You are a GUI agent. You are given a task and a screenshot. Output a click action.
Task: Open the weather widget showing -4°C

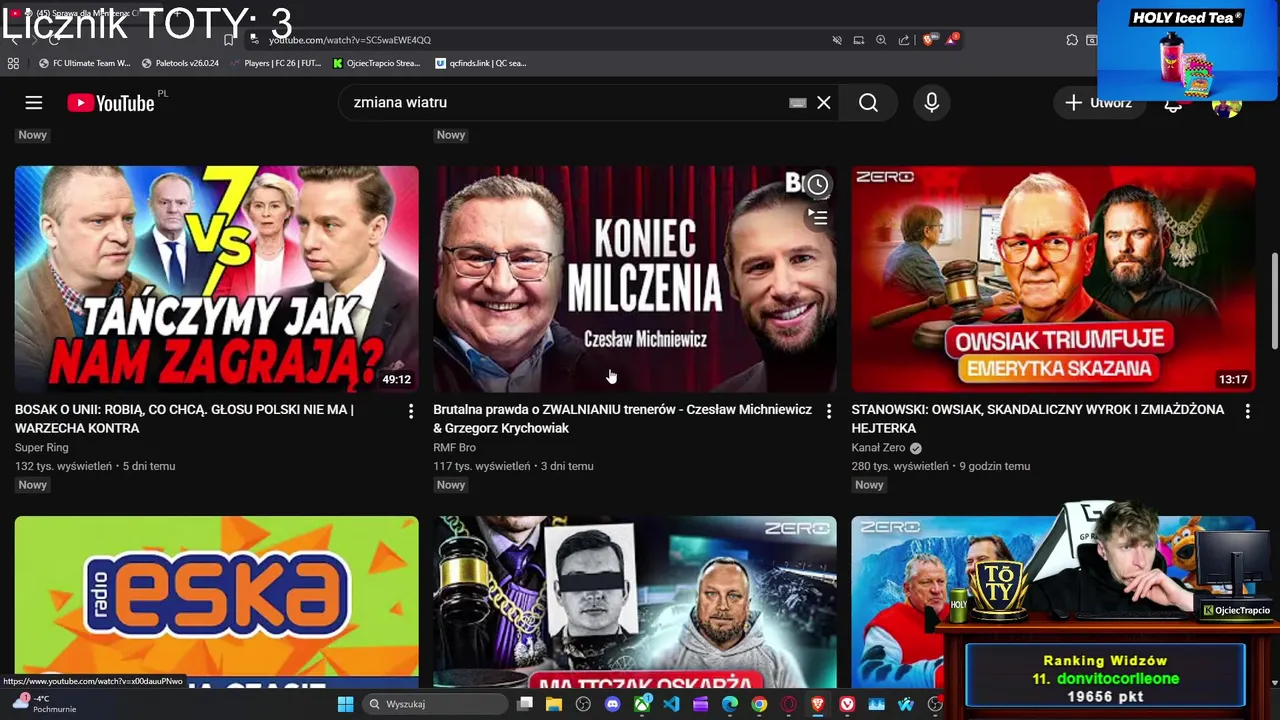[x=45, y=704]
